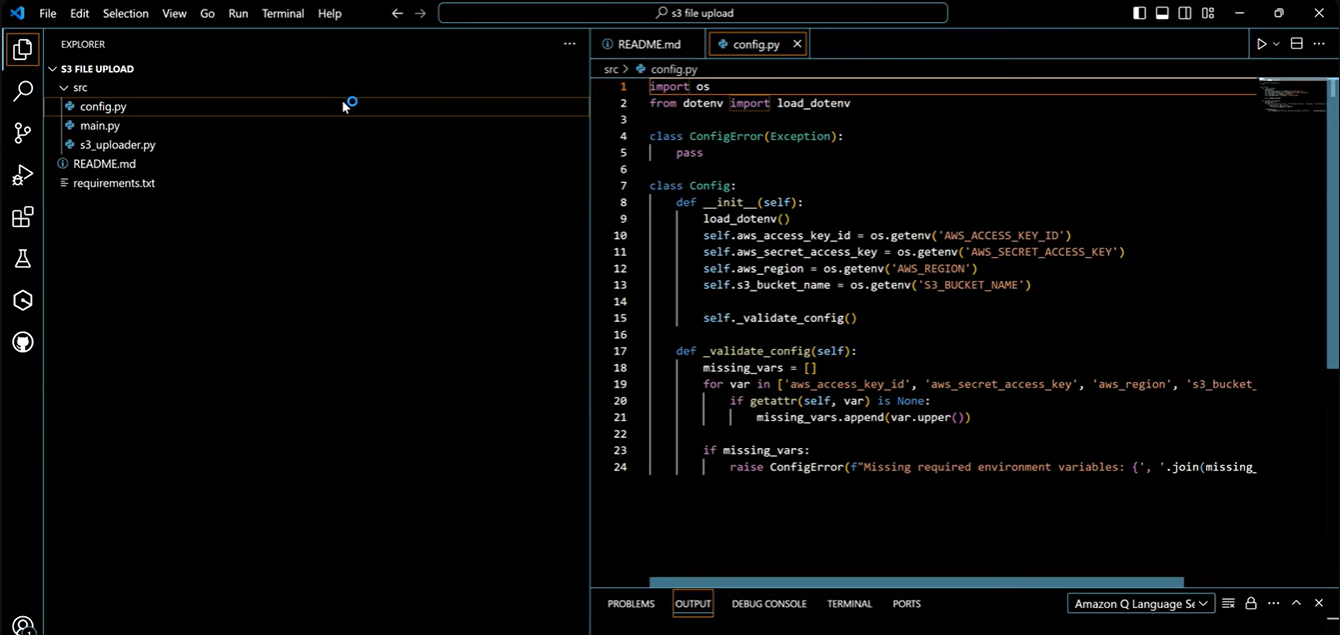1340x635 pixels.
Task: Select the config.py editor tab
Action: (x=756, y=44)
